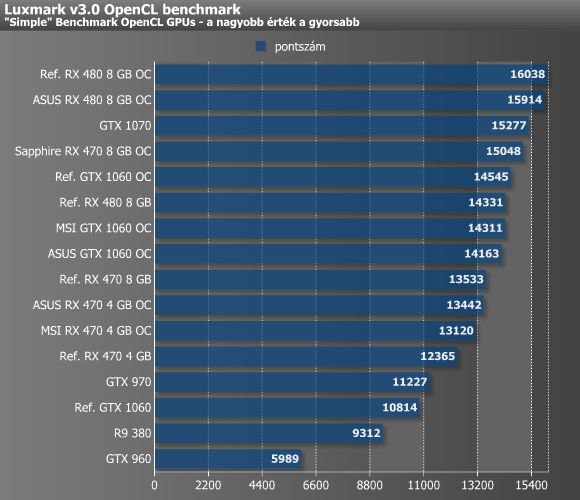Click the Luxmark v3.0 OpenCL benchmark title
Viewport: 580px width, 500px height.
click(x=122, y=9)
